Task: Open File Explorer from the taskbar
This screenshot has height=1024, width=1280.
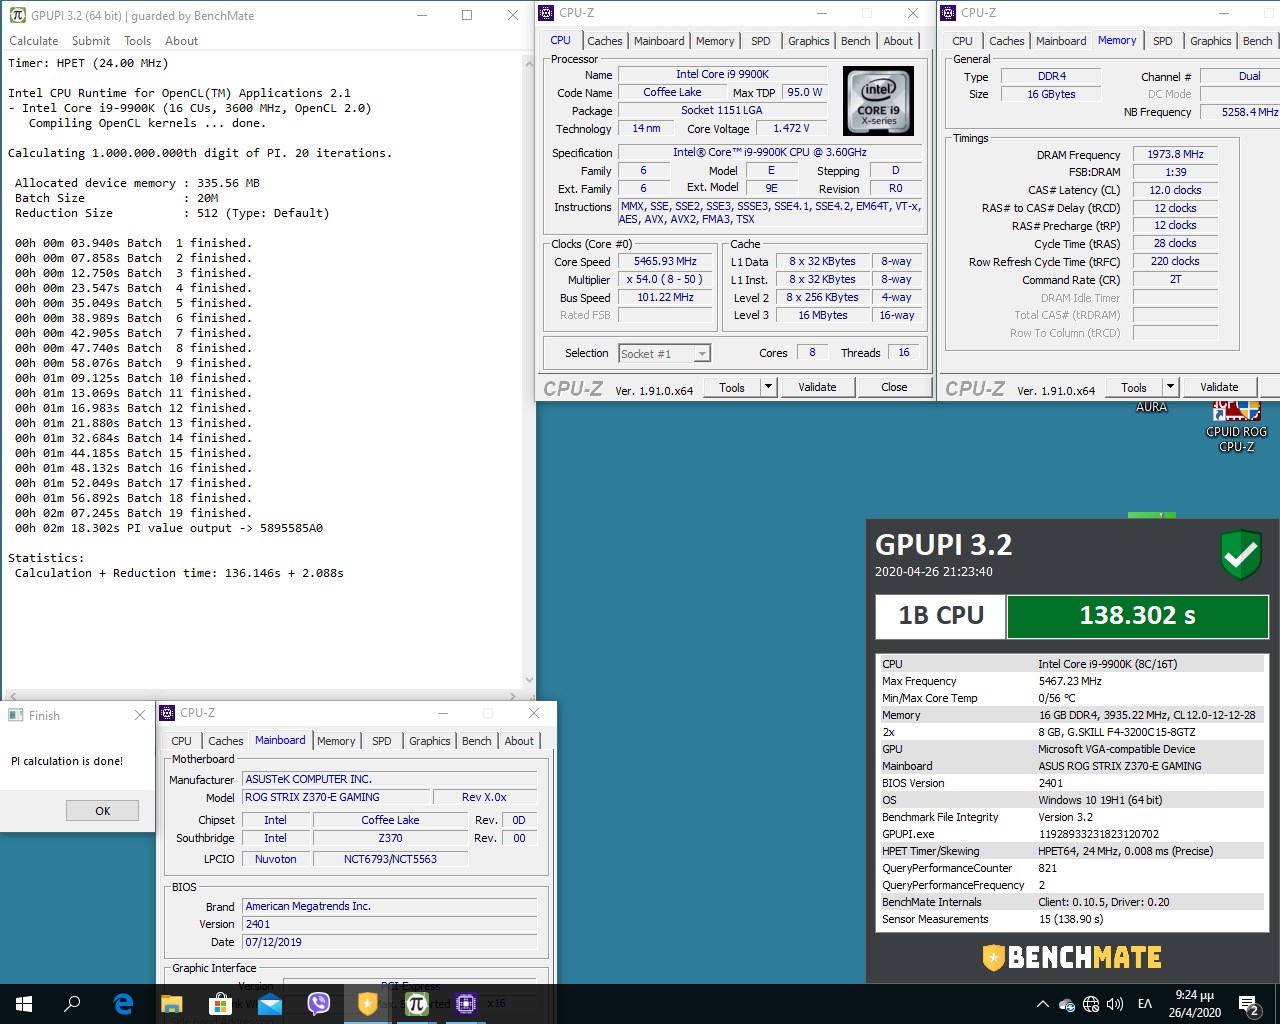Action: pos(172,1004)
